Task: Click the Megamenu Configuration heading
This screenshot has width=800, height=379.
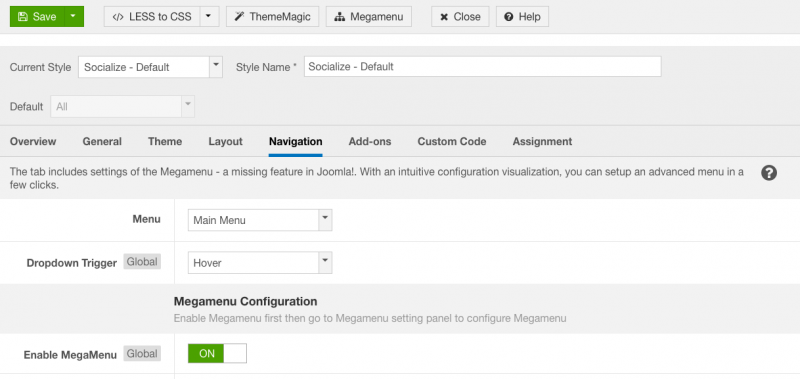Action: (245, 301)
